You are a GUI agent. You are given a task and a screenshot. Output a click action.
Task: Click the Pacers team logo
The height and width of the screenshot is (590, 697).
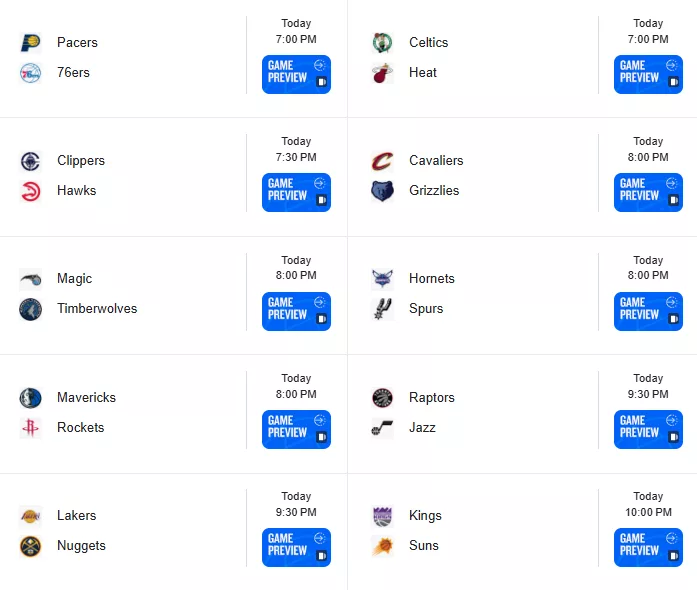coord(31,43)
